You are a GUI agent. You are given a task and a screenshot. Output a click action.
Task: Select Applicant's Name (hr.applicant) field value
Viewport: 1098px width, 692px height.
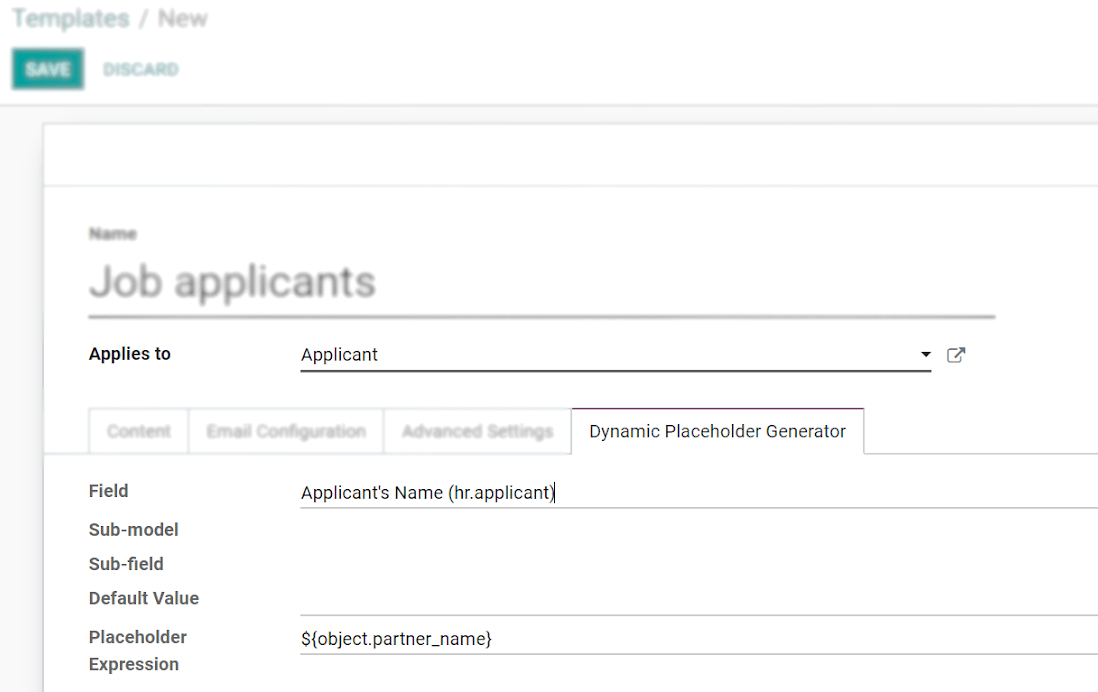click(x=428, y=492)
